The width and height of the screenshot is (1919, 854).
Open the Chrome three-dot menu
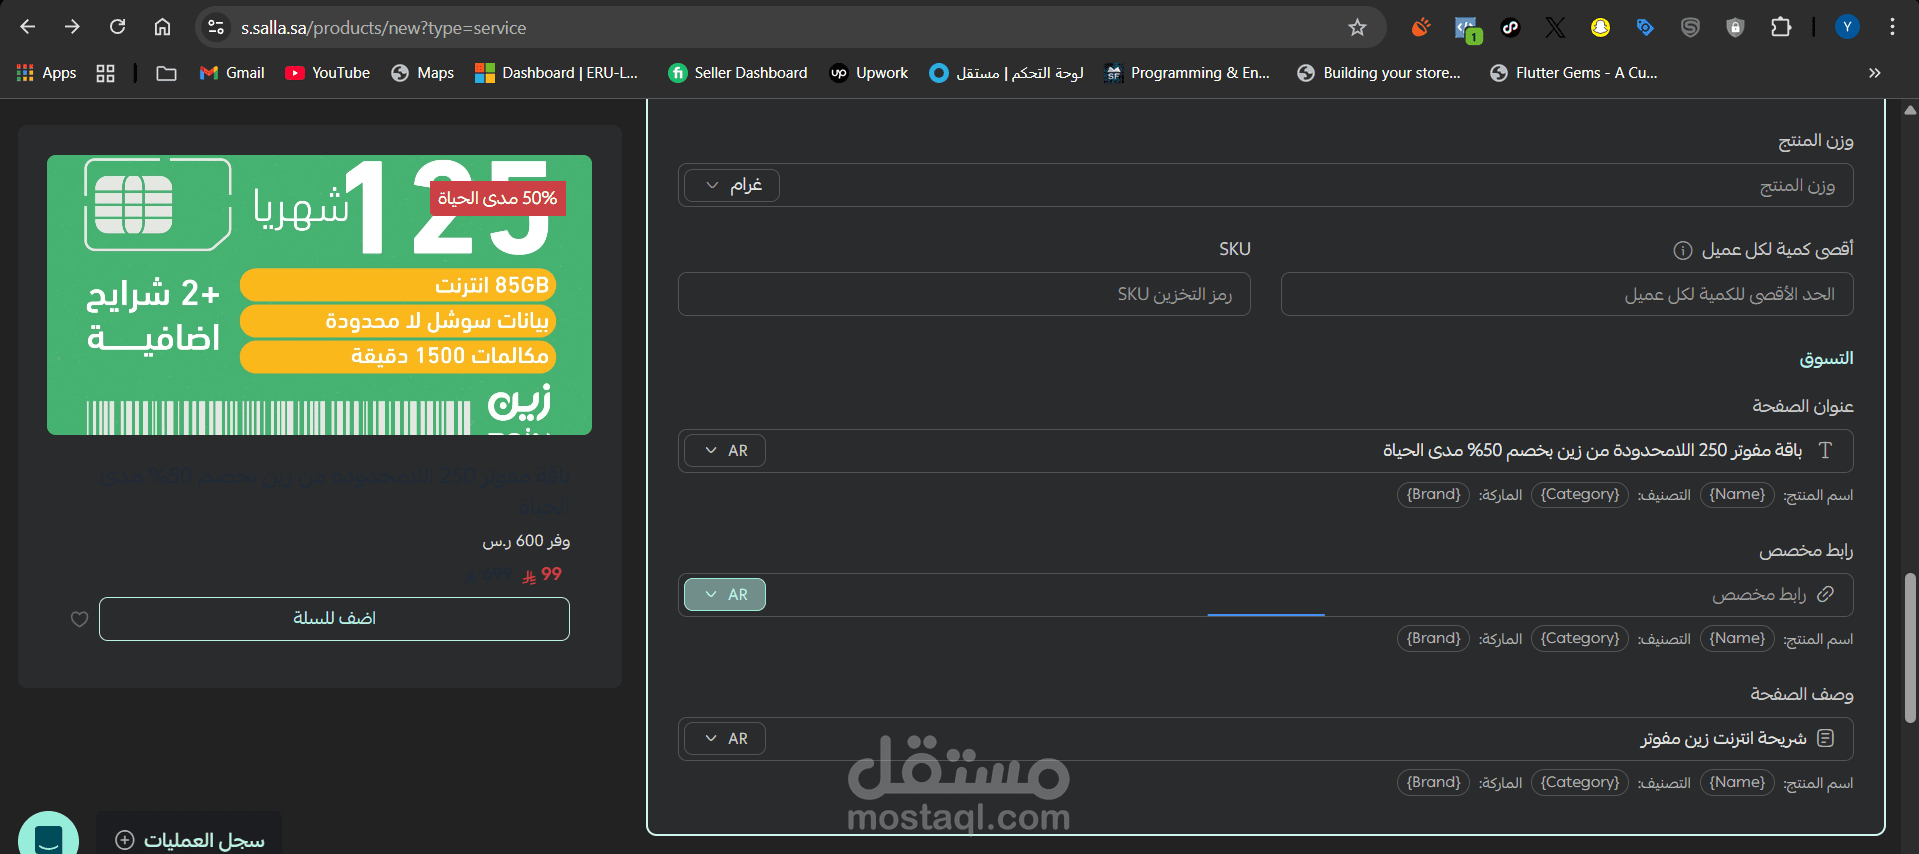click(x=1892, y=27)
